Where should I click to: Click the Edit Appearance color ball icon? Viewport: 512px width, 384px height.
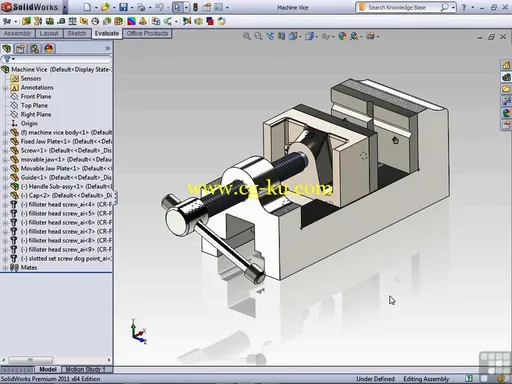pos(342,36)
